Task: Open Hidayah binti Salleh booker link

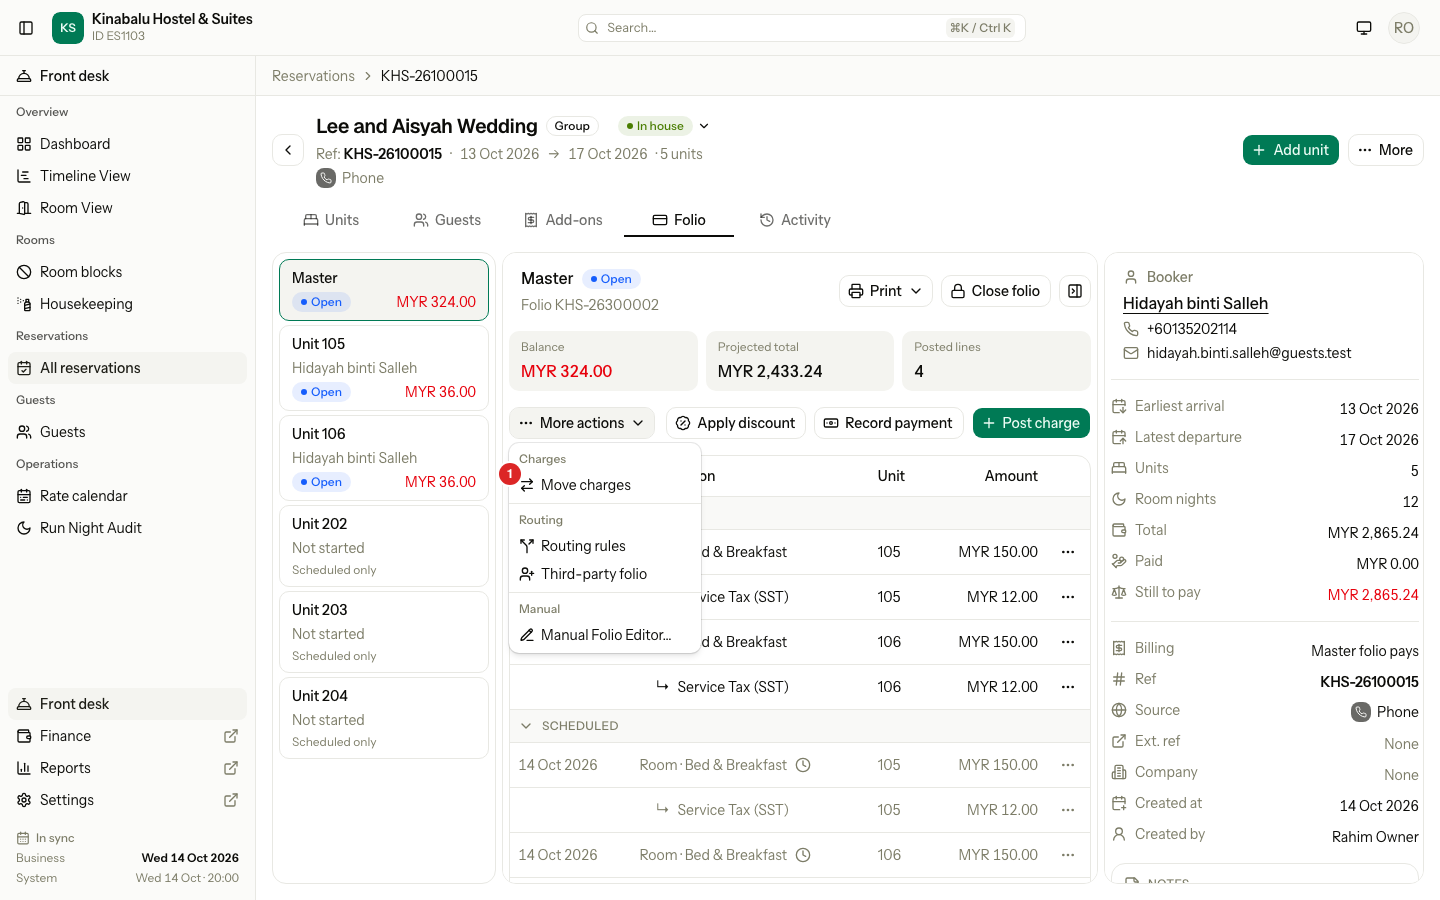Action: (x=1195, y=304)
